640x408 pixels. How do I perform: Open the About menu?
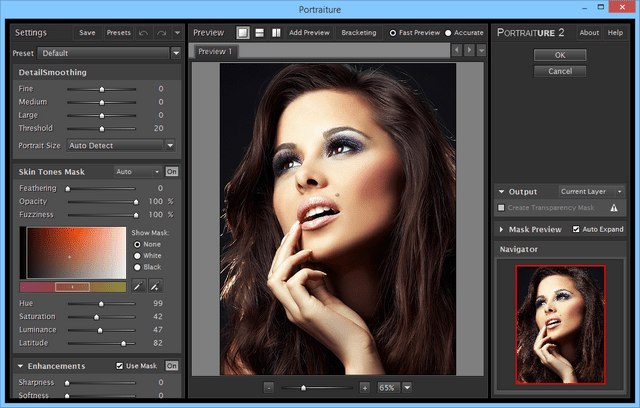589,32
